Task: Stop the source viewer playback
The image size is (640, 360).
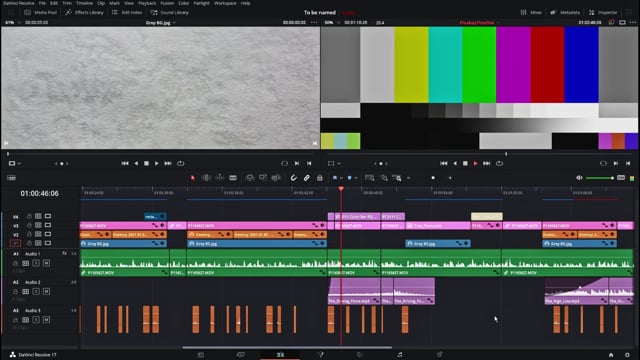Action: point(146,163)
